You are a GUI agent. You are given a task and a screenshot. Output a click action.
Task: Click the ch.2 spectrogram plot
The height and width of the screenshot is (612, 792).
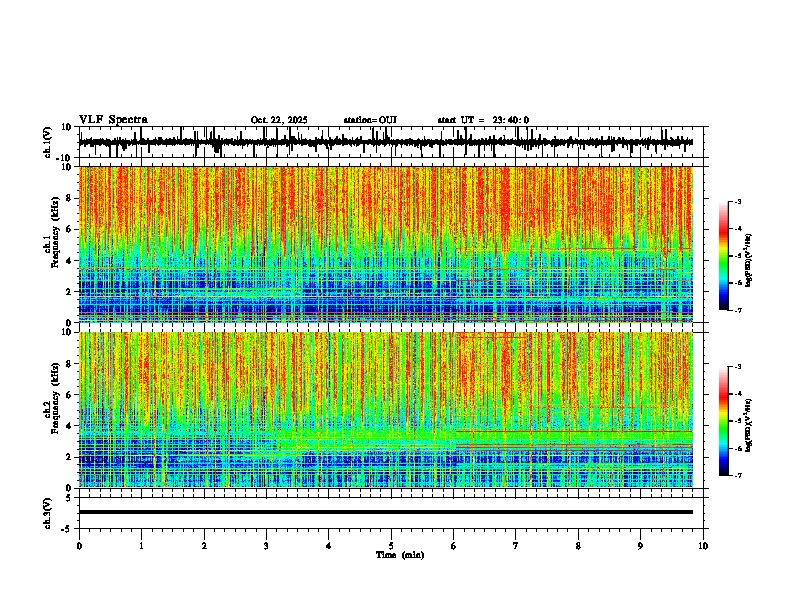point(386,410)
